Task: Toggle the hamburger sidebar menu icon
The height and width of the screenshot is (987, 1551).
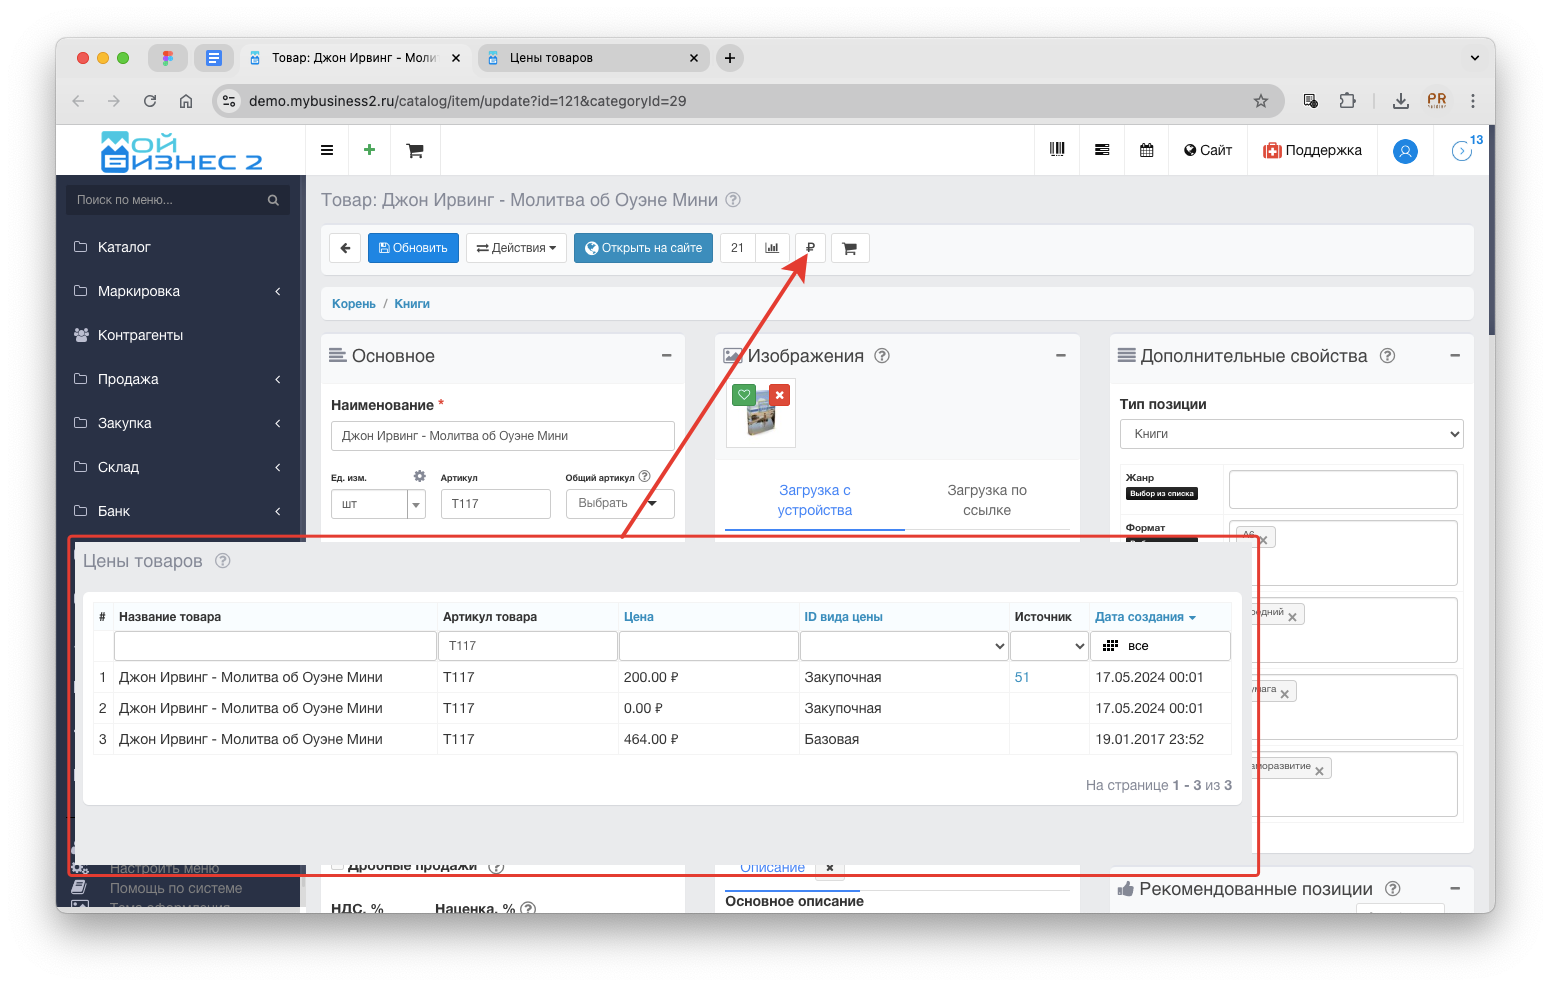Action: [326, 150]
